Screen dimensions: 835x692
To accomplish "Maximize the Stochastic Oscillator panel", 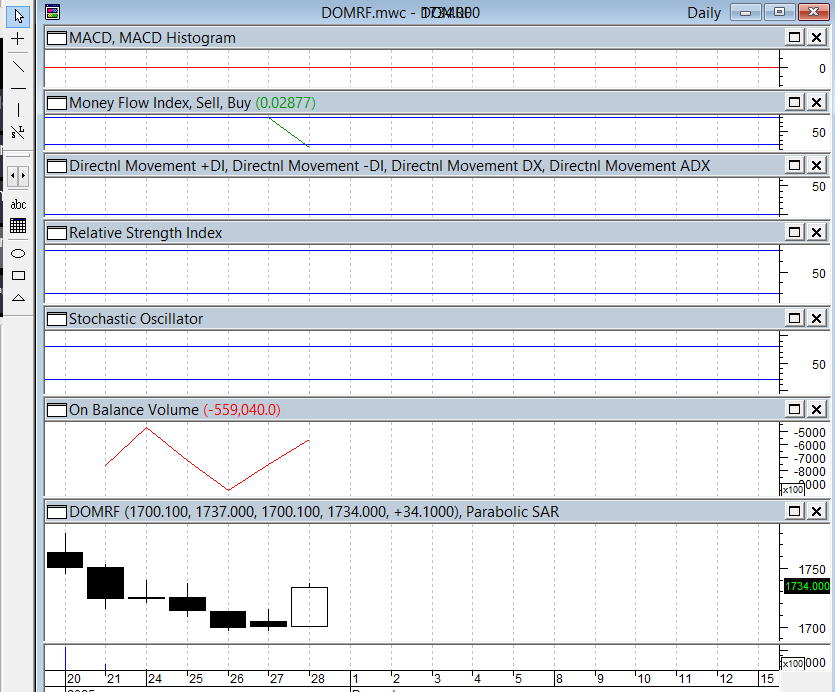I will (x=795, y=318).
